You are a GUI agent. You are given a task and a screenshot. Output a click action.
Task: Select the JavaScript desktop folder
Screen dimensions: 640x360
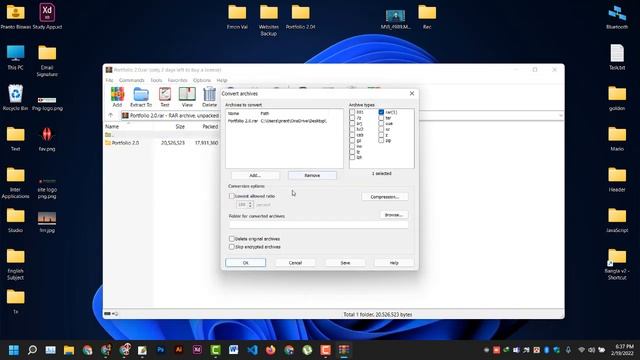click(617, 220)
